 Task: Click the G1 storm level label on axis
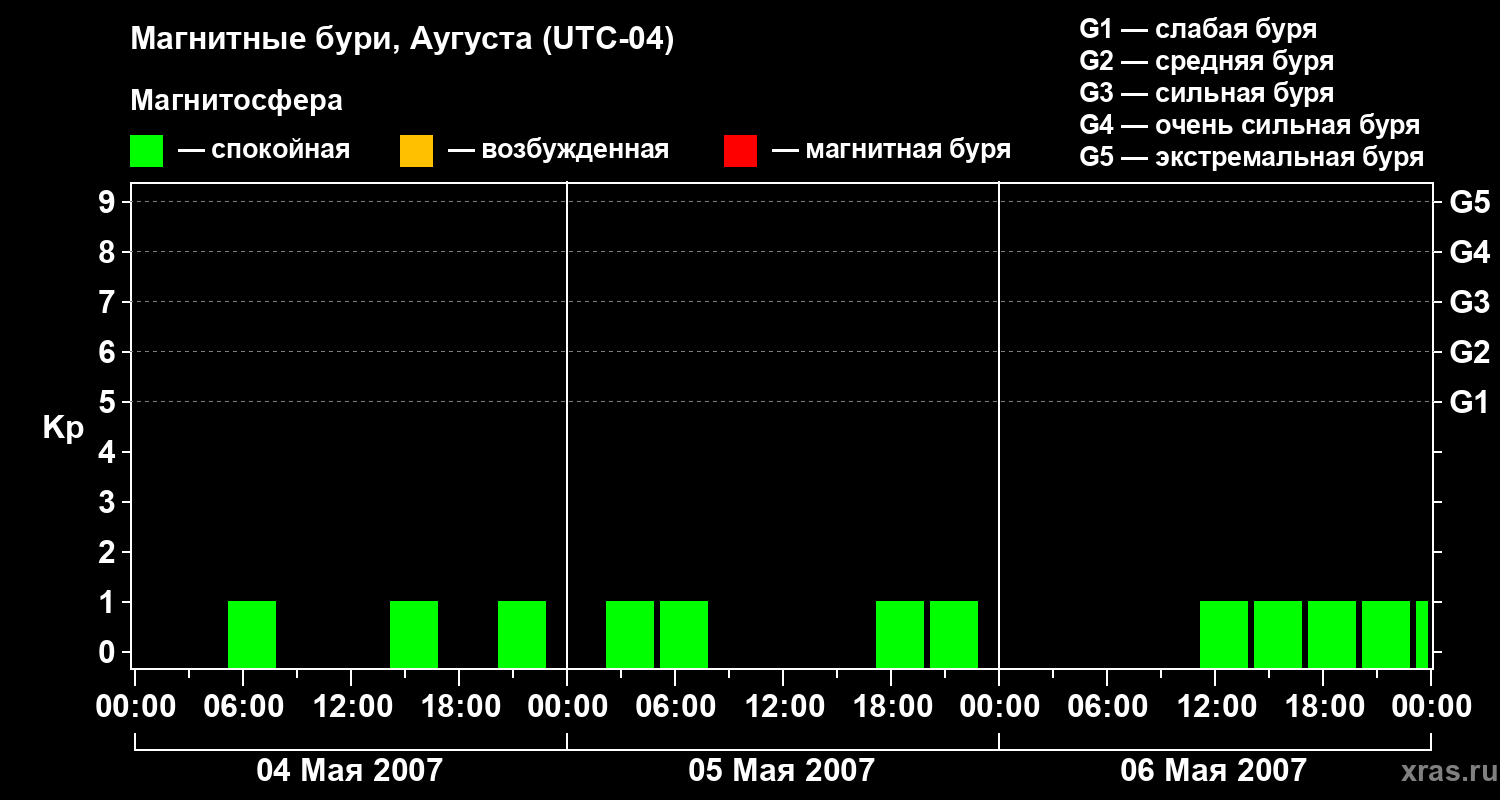click(x=1469, y=402)
